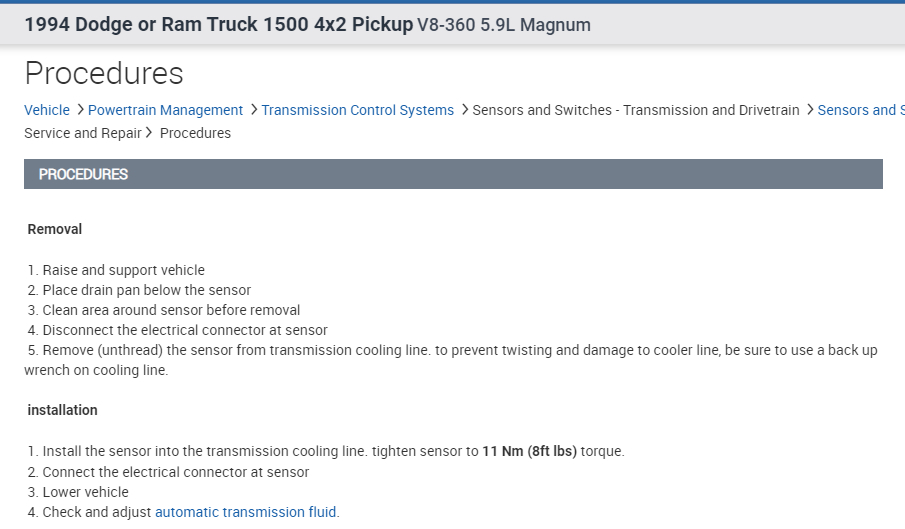Click the installation section heading
This screenshot has width=905, height=529.
click(62, 410)
